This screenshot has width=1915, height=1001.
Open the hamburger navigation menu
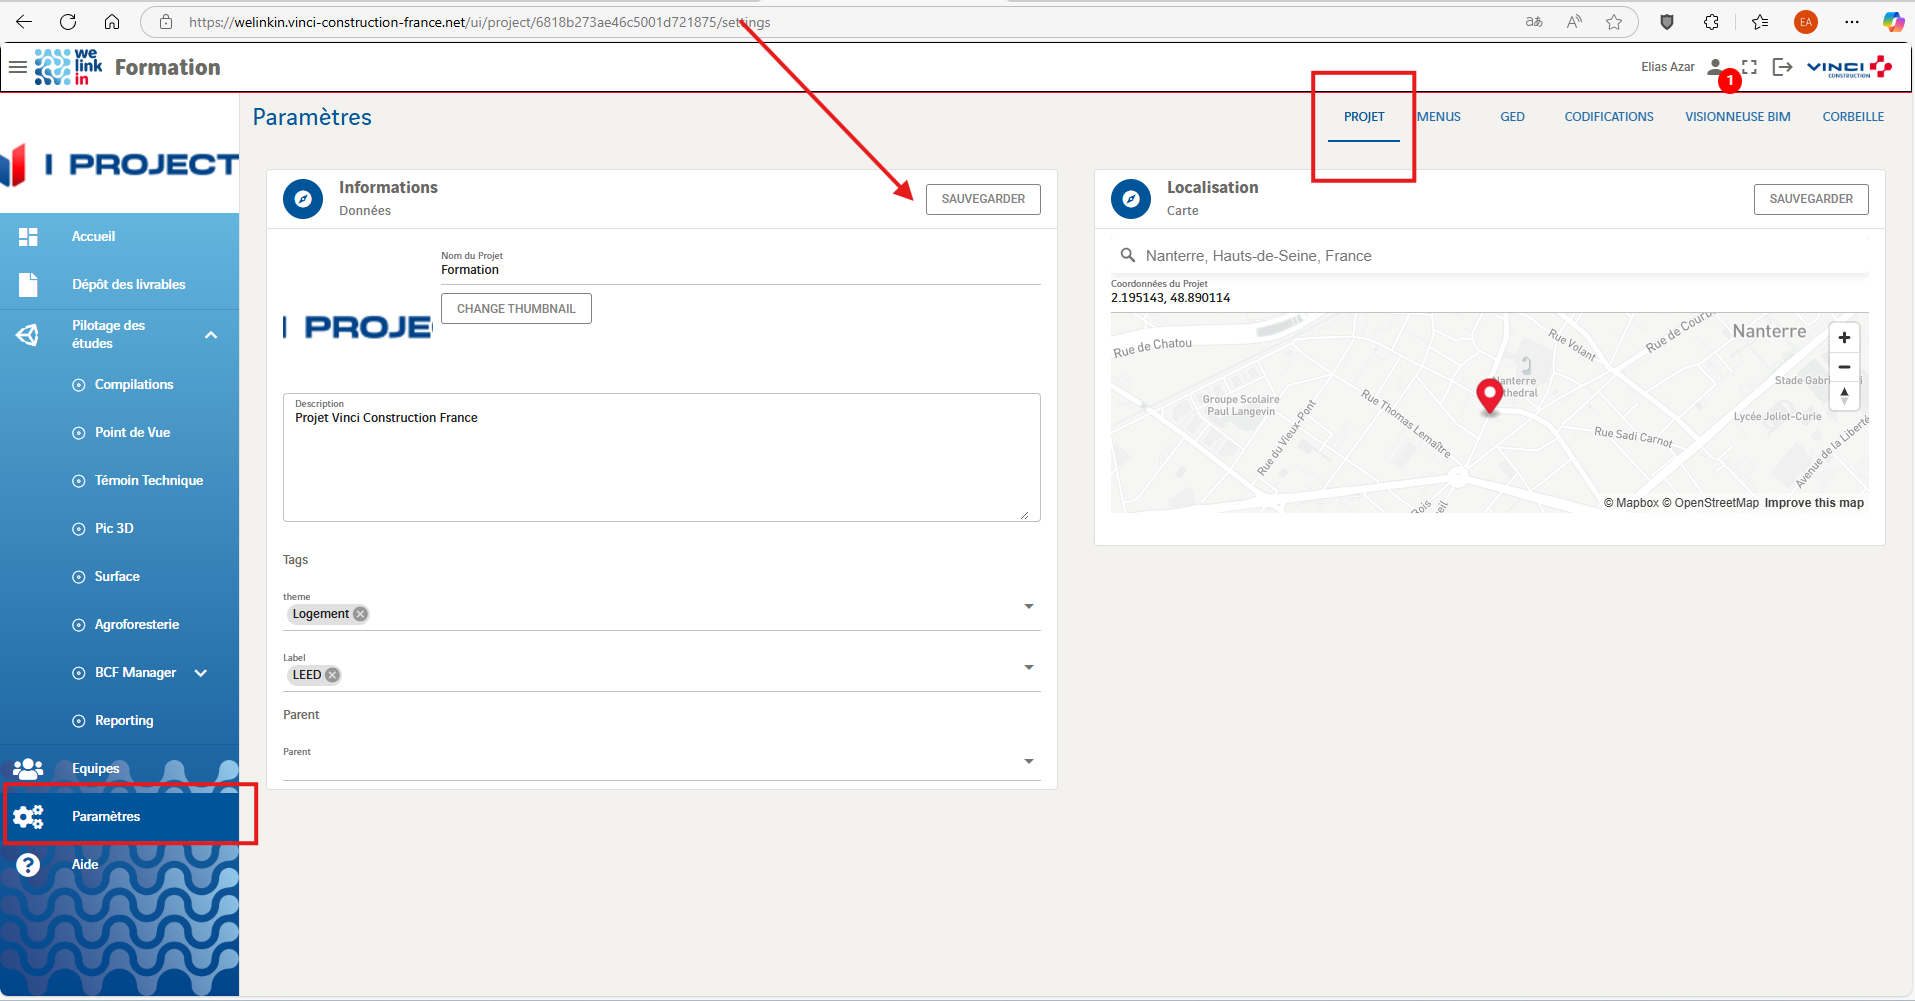(18, 67)
